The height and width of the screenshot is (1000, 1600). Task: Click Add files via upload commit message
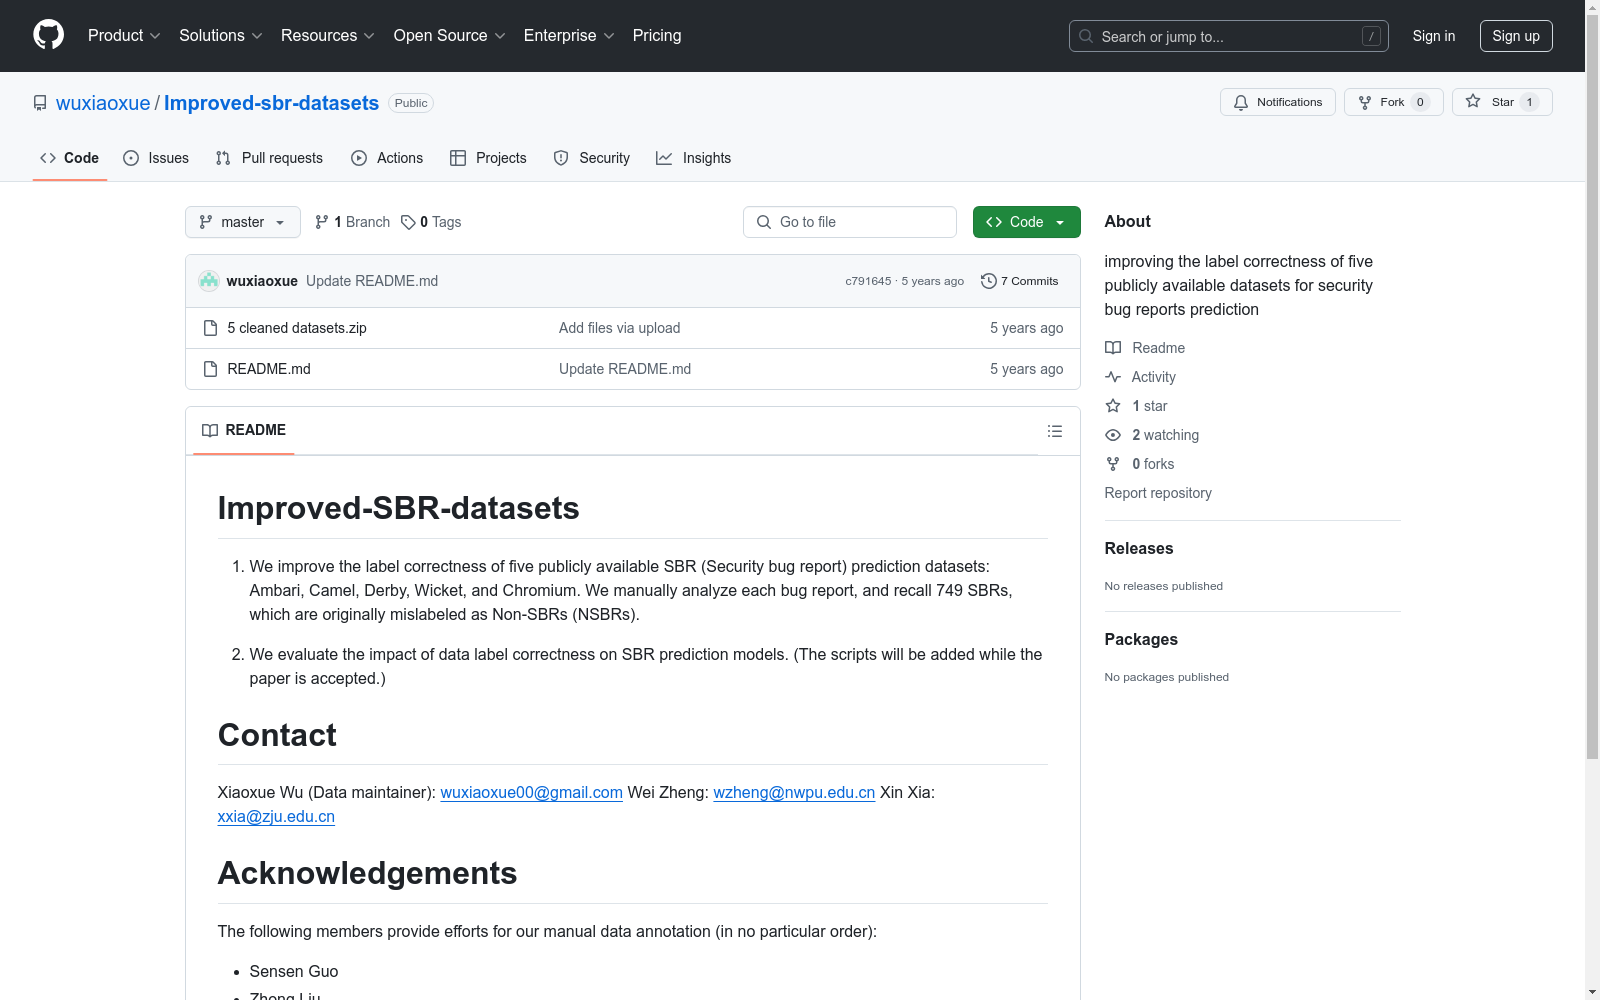pos(620,328)
